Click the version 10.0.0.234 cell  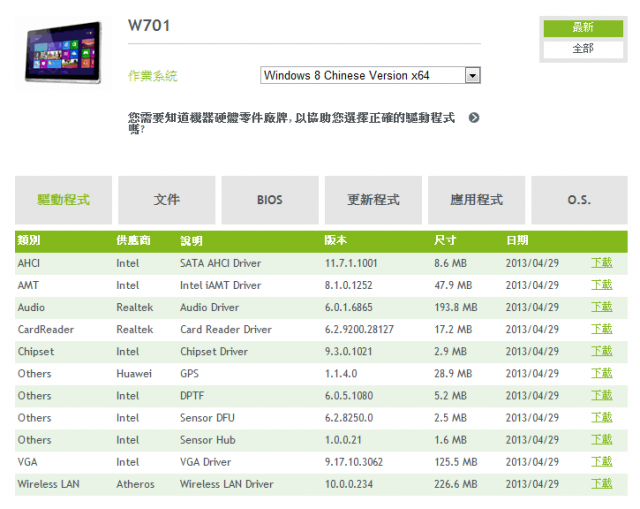tap(349, 484)
